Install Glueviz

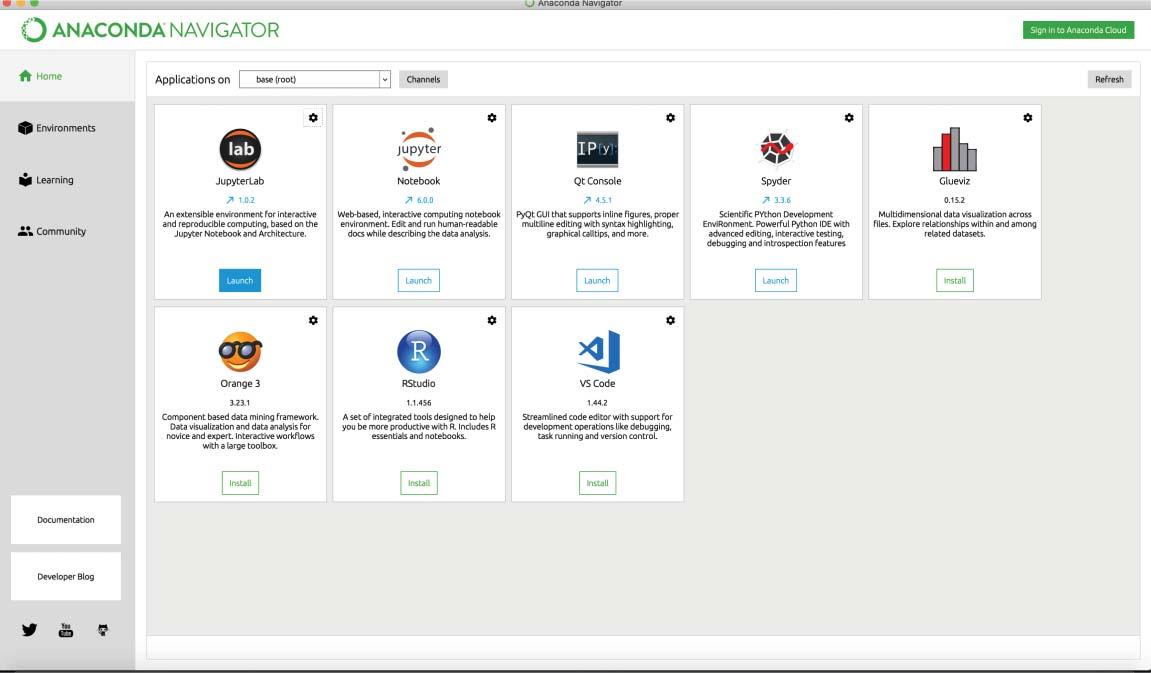[954, 280]
